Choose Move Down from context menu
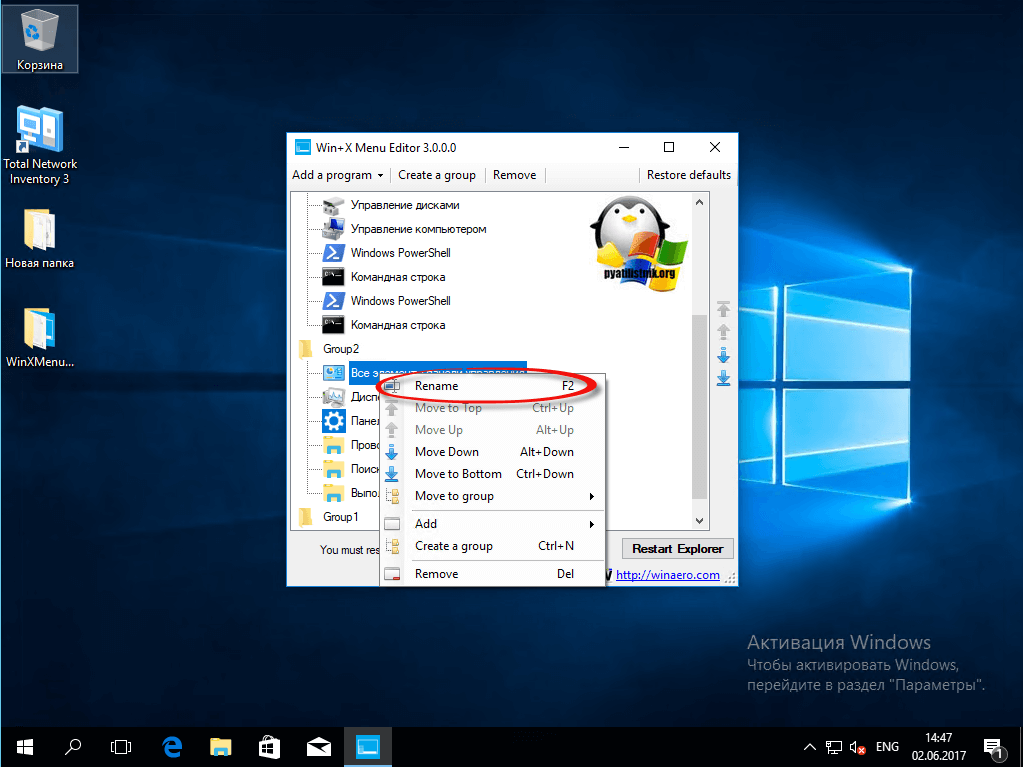The image size is (1023, 767). [x=447, y=452]
